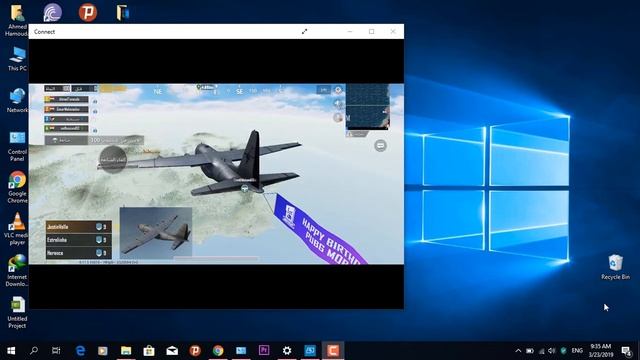Open the Windows Start menu
Image resolution: width=640 pixels, height=360 pixels.
[x=11, y=351]
